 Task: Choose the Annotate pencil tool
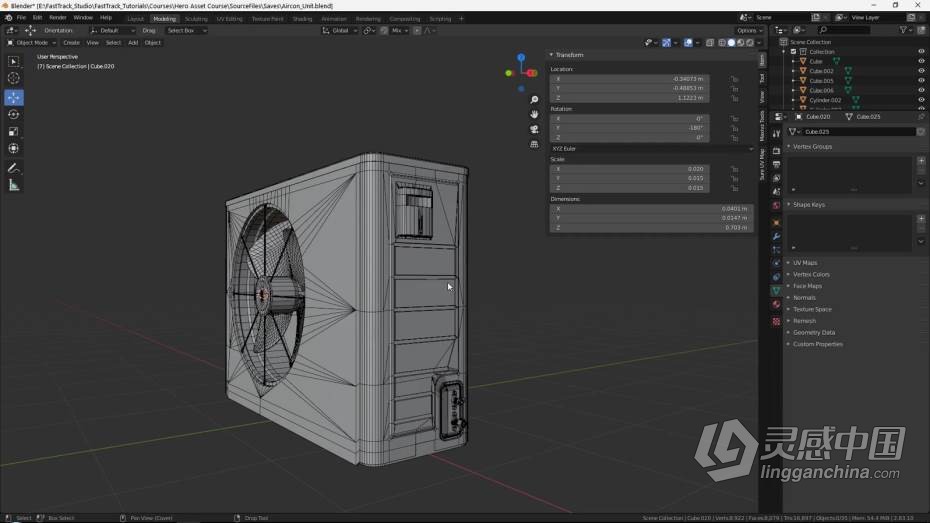14,168
